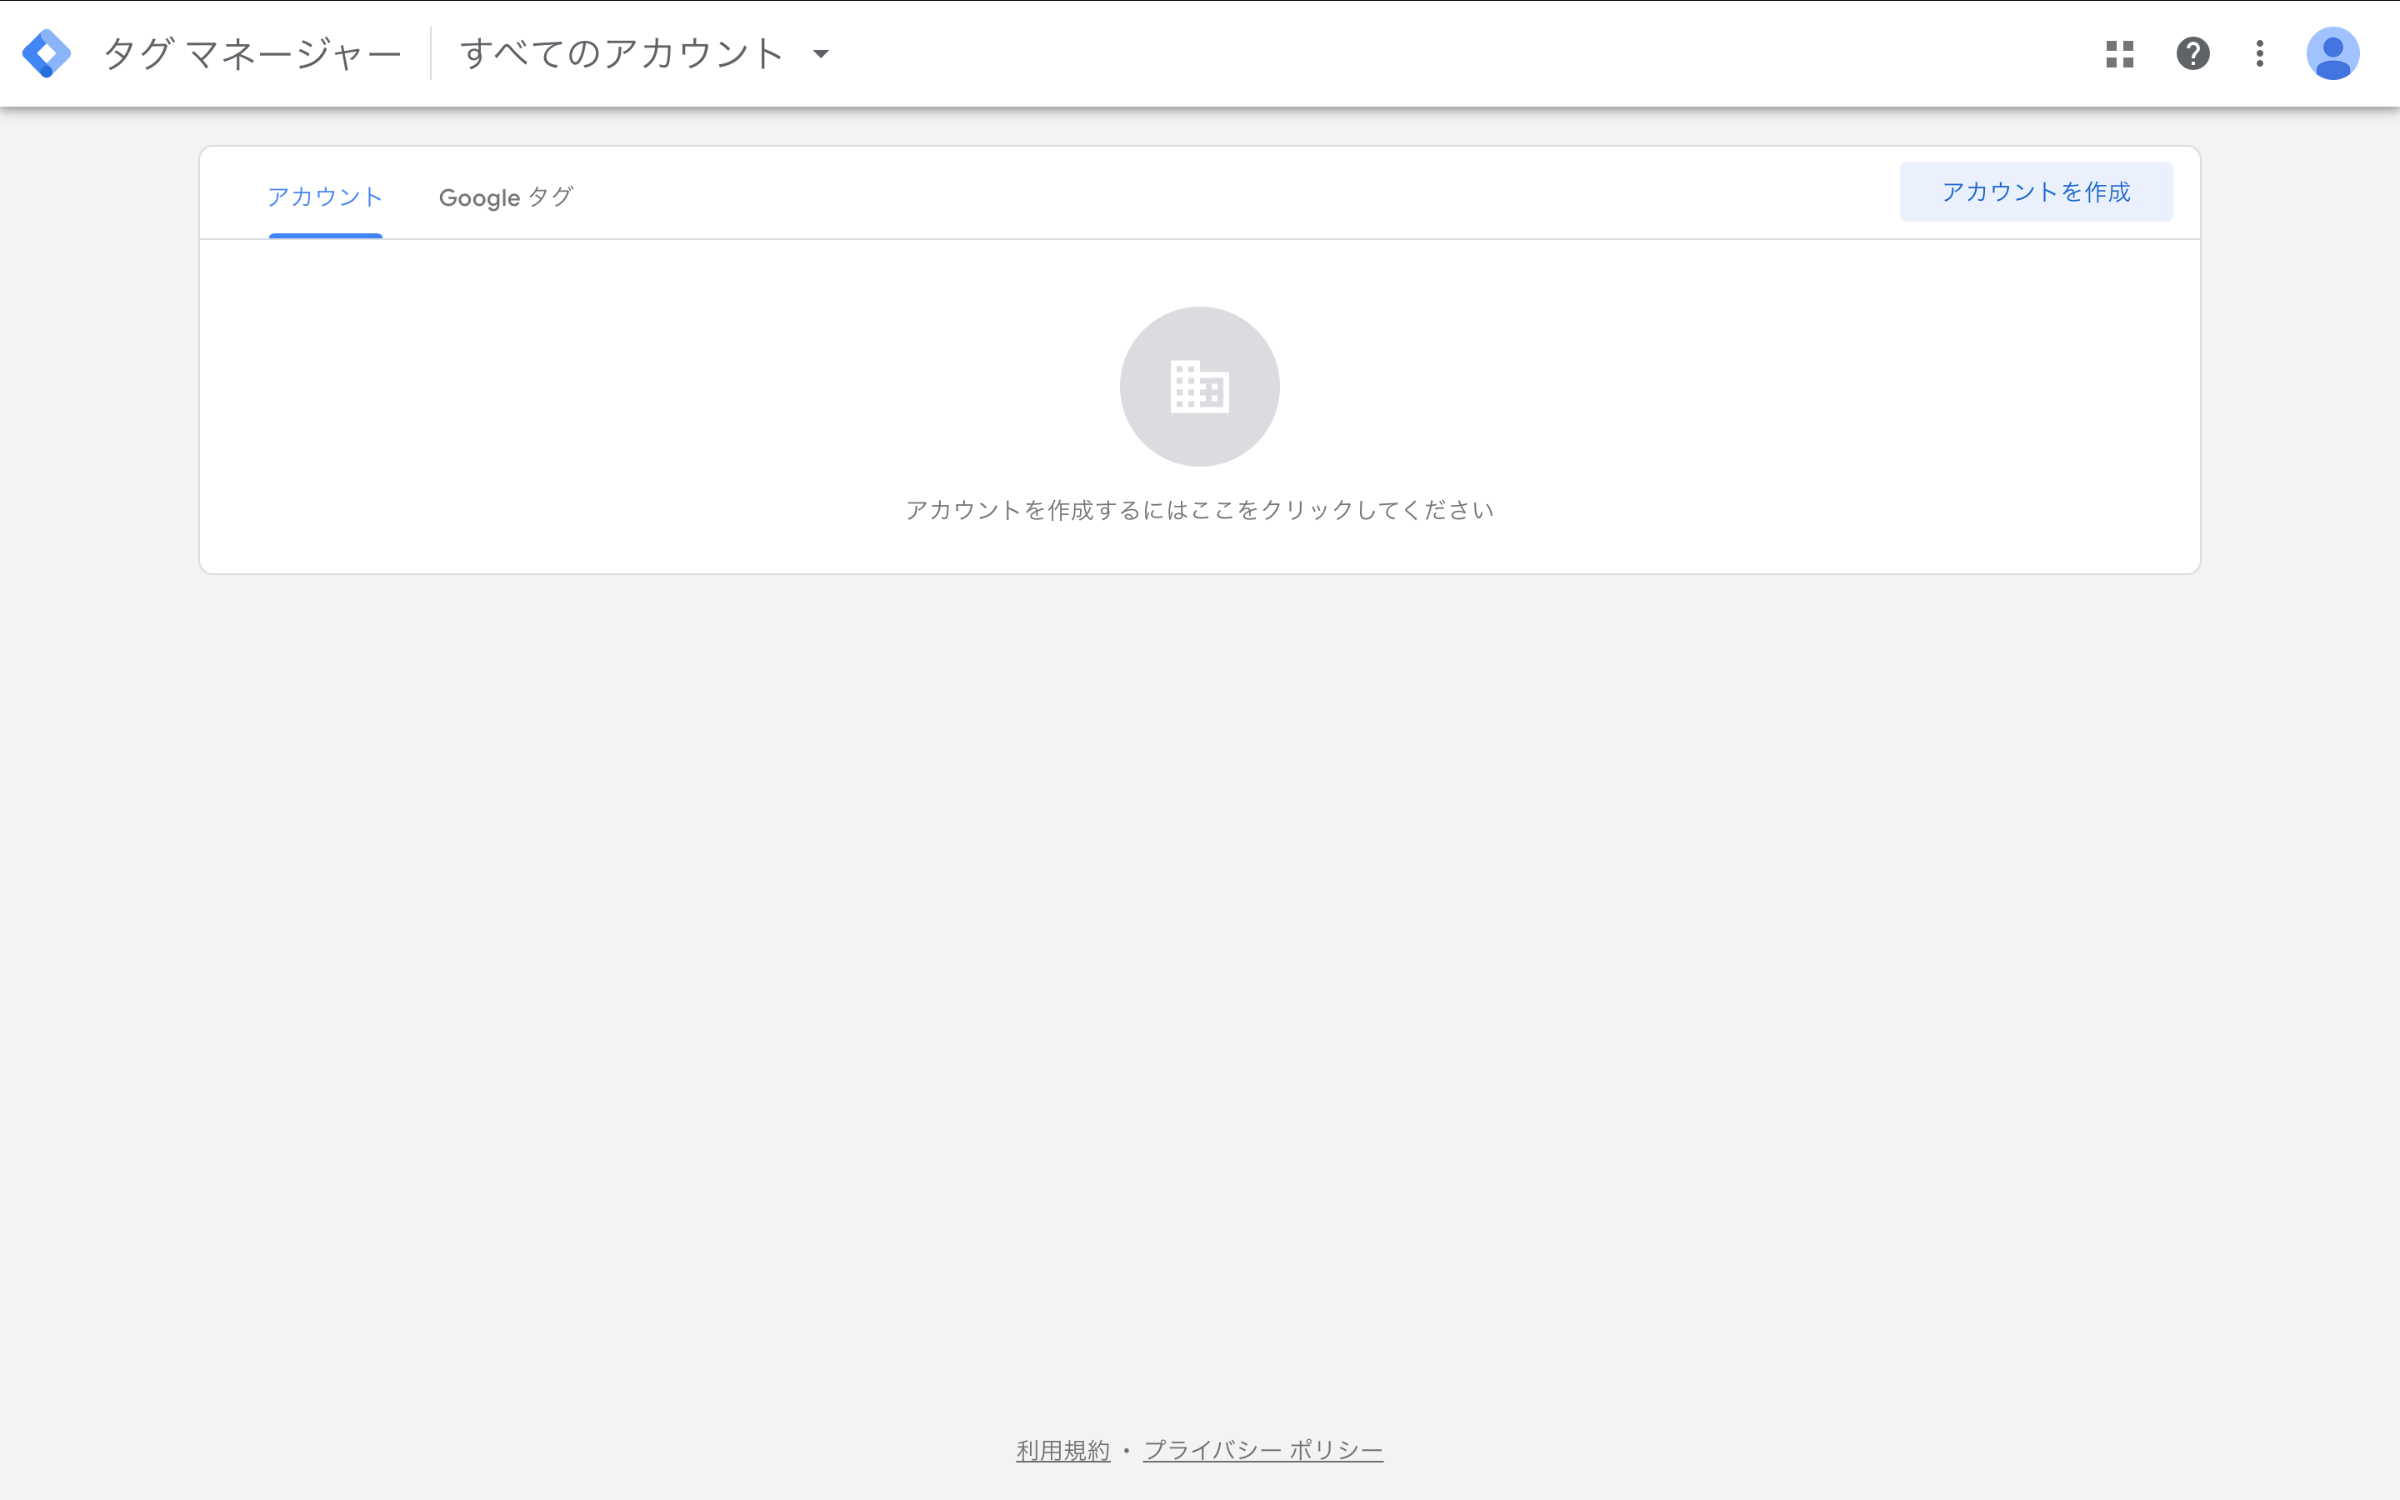
Task: Click the アカウントを作成 button
Action: tap(2036, 192)
